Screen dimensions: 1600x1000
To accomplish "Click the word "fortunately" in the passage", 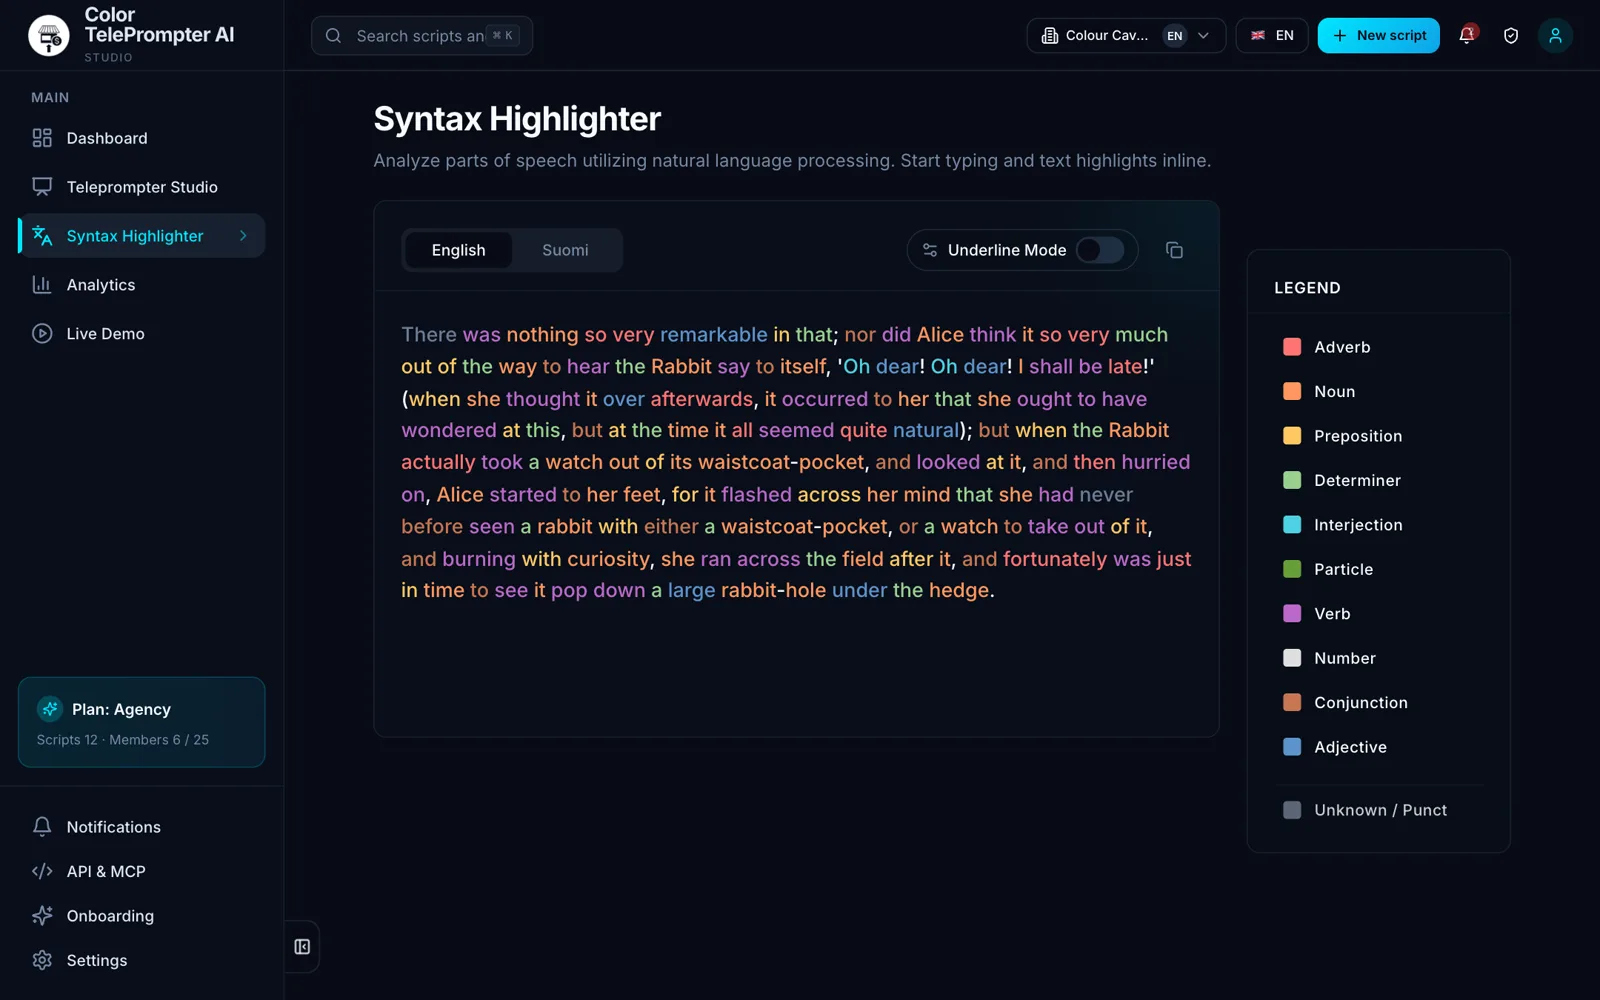I will (1055, 559).
